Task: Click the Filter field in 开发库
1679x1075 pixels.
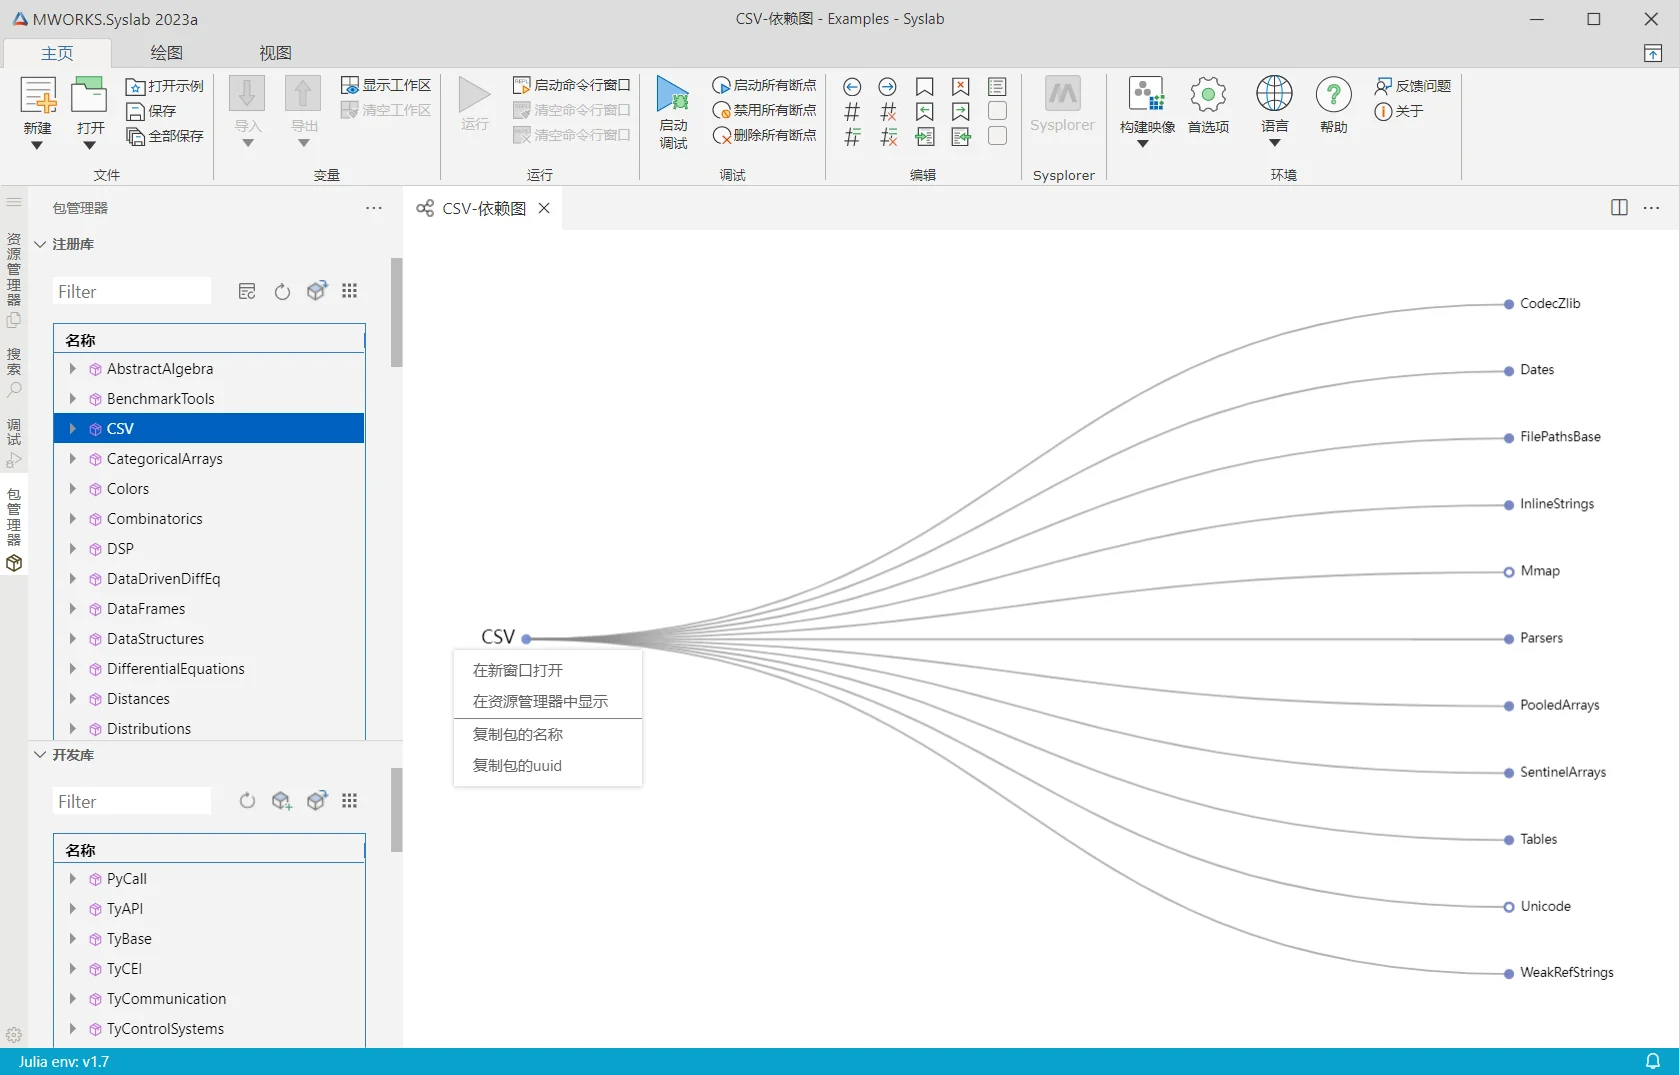Action: coord(132,802)
